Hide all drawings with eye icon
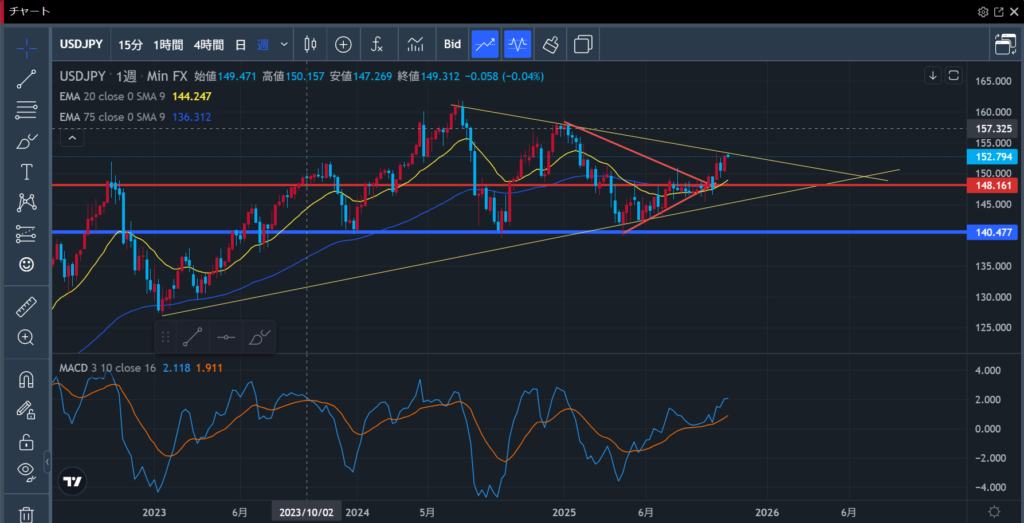 27,471
